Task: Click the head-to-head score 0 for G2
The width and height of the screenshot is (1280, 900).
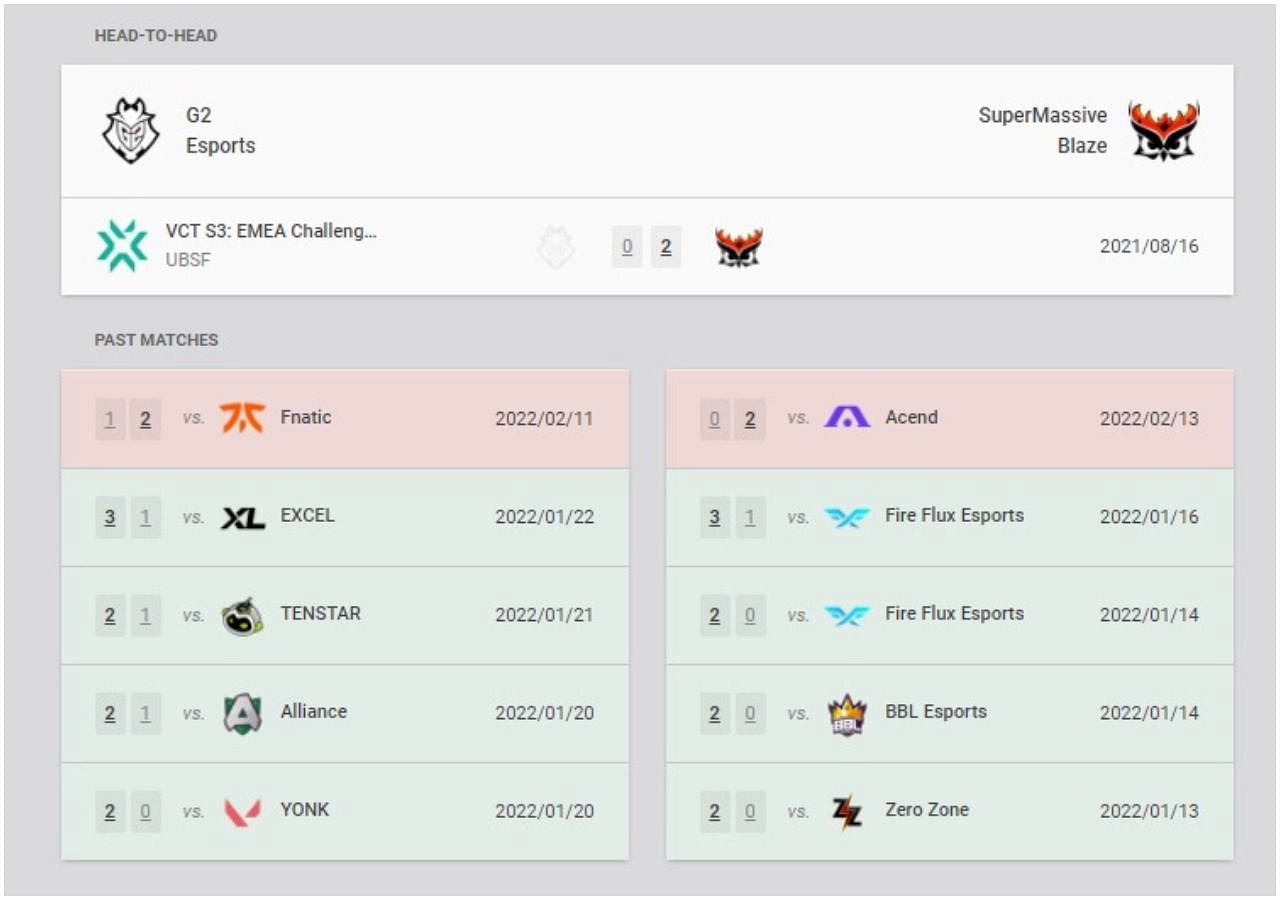Action: pos(626,247)
